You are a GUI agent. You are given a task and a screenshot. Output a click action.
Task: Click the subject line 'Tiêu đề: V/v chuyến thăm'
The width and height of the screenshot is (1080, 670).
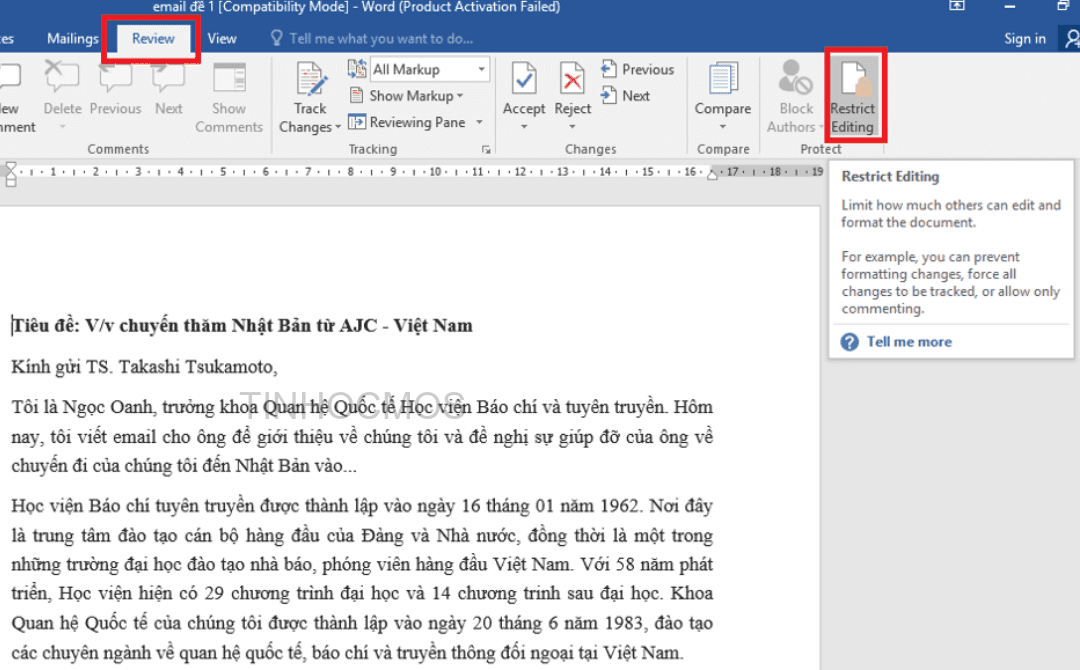(242, 325)
